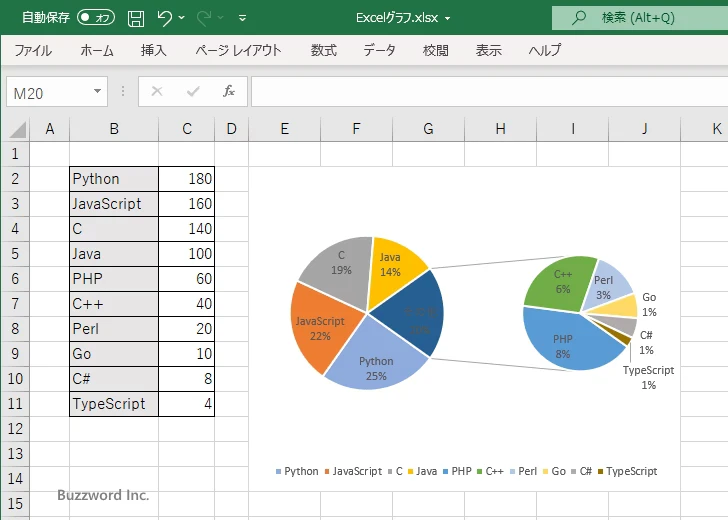The image size is (728, 520).
Task: Select column G header
Action: 429,129
